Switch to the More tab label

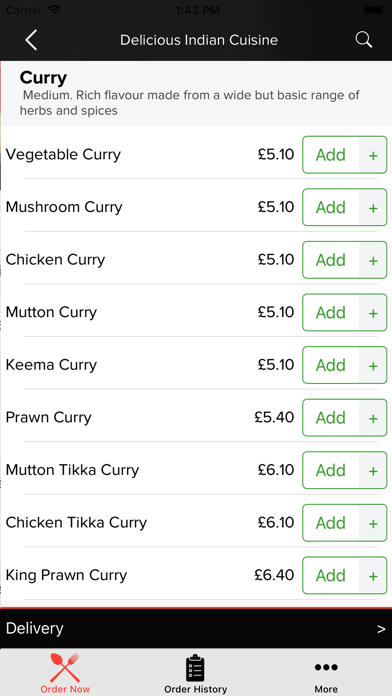coord(326,689)
